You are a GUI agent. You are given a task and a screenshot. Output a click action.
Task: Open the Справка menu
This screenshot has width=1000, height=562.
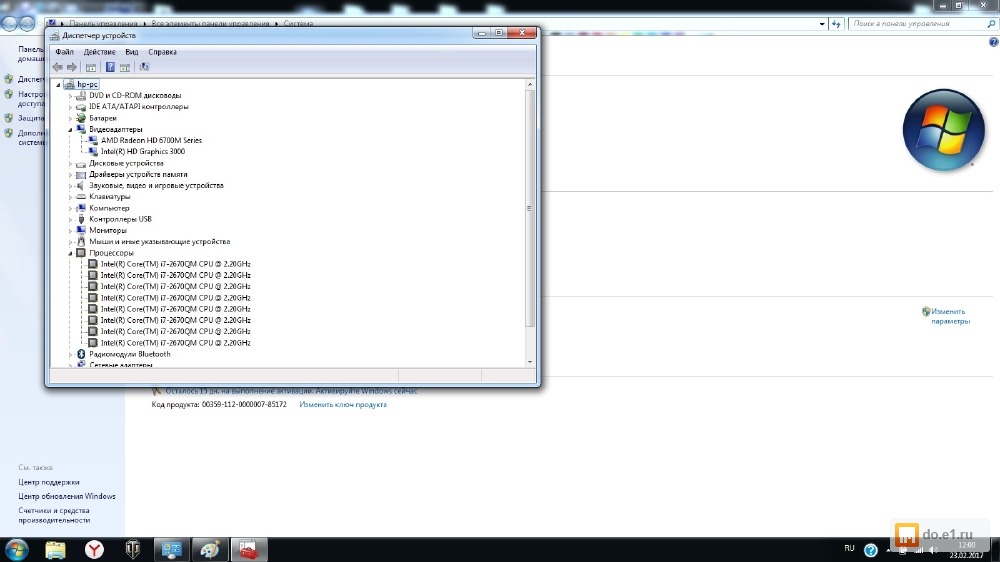click(163, 52)
